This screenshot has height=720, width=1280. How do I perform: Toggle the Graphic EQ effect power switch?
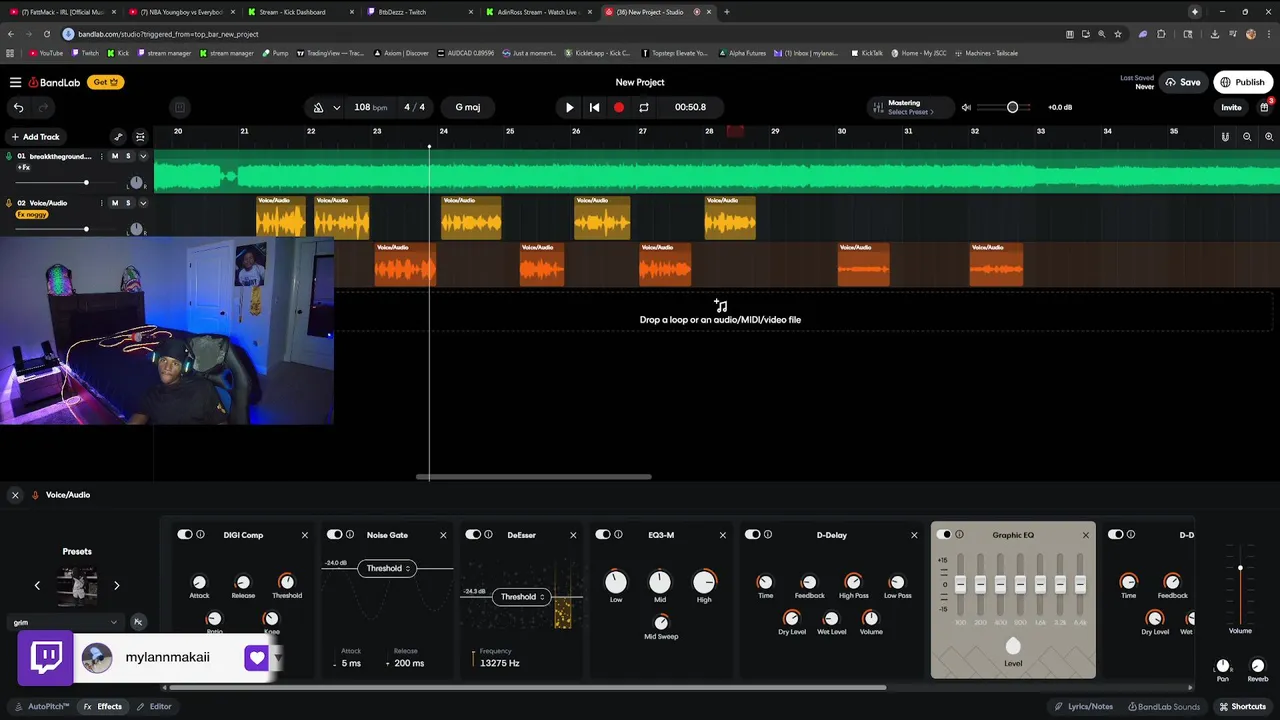click(943, 535)
